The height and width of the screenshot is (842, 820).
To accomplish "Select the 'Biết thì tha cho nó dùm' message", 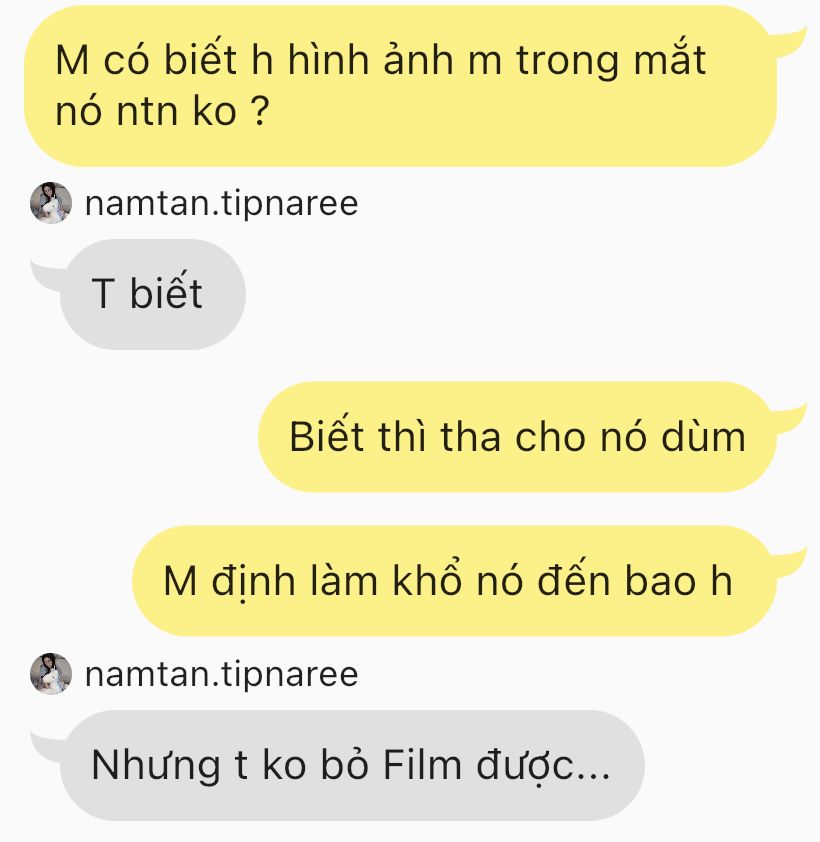I will (517, 437).
